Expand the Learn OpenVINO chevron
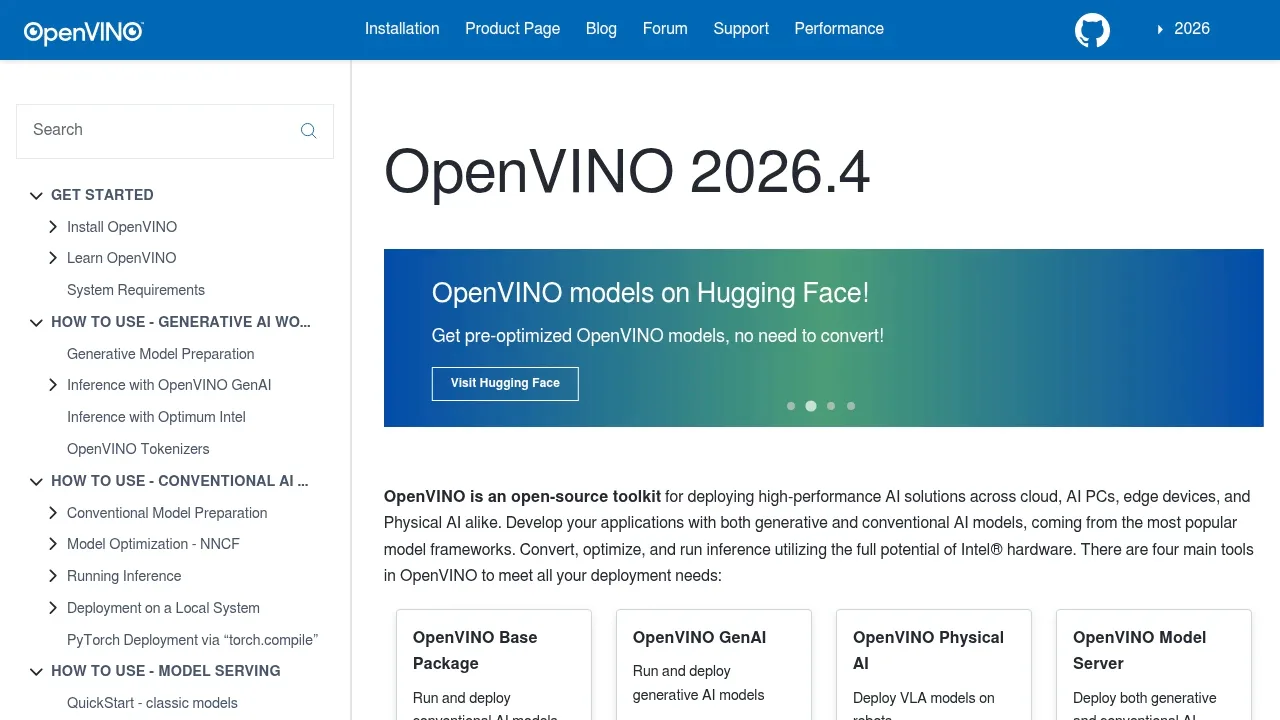 [x=53, y=258]
